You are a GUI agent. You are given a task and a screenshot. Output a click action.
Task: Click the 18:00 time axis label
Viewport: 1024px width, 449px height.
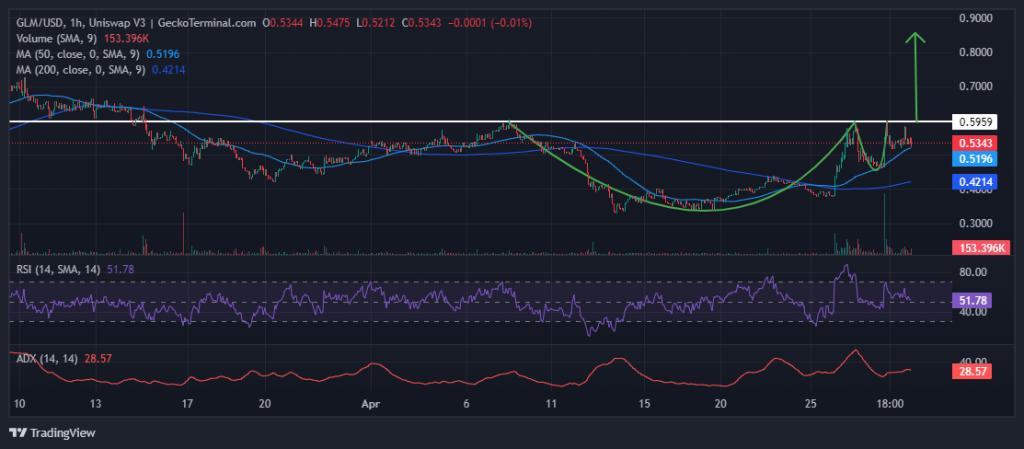pyautogui.click(x=890, y=405)
